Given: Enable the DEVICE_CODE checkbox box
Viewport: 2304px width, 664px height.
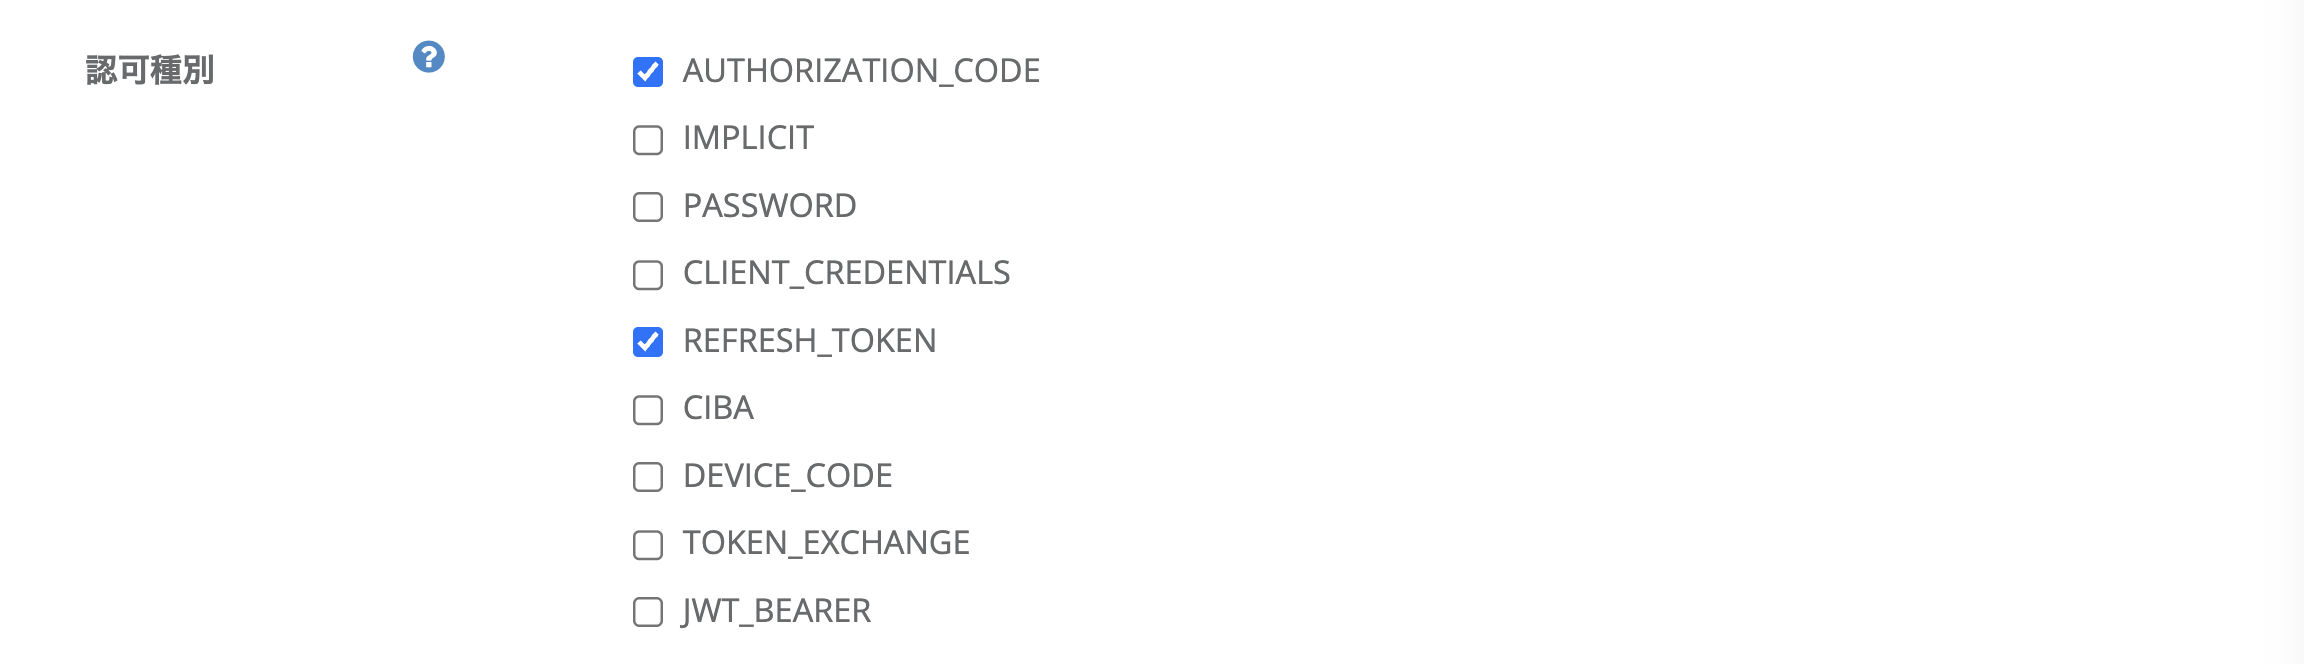Looking at the screenshot, I should [x=648, y=477].
